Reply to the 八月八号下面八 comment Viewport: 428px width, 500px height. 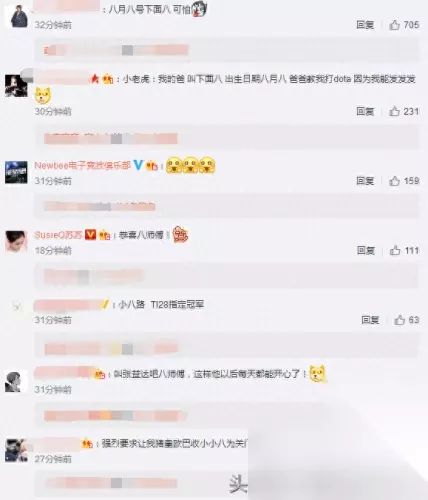coord(365,25)
